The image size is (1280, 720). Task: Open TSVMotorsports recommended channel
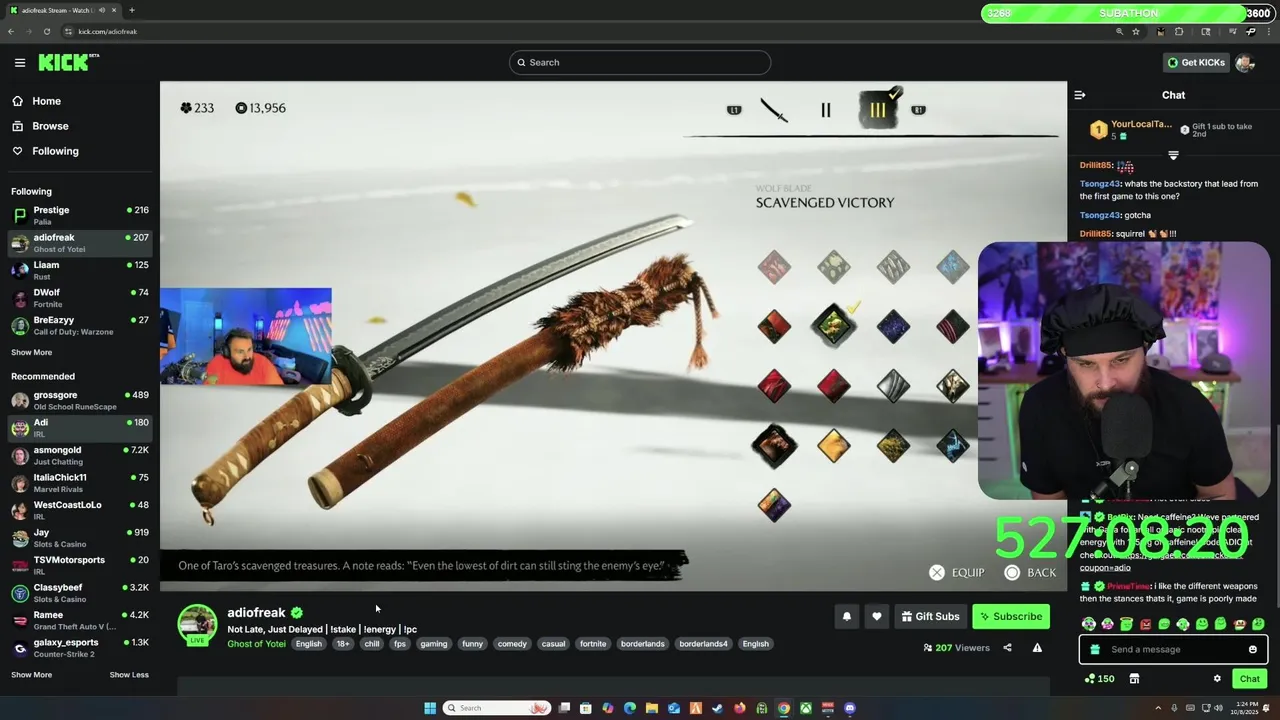(80, 565)
